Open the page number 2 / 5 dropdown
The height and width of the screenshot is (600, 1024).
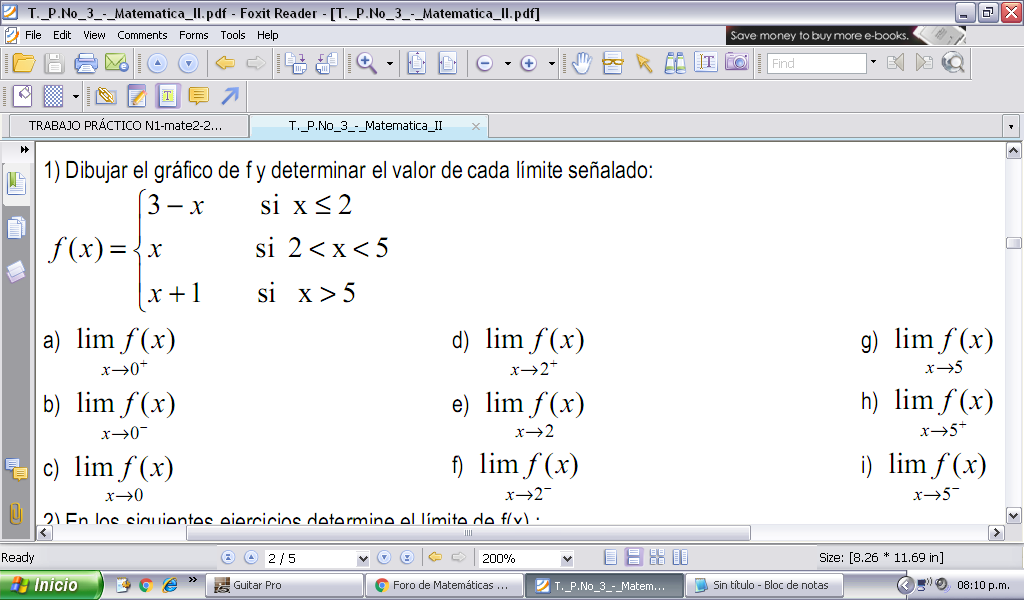pos(362,559)
